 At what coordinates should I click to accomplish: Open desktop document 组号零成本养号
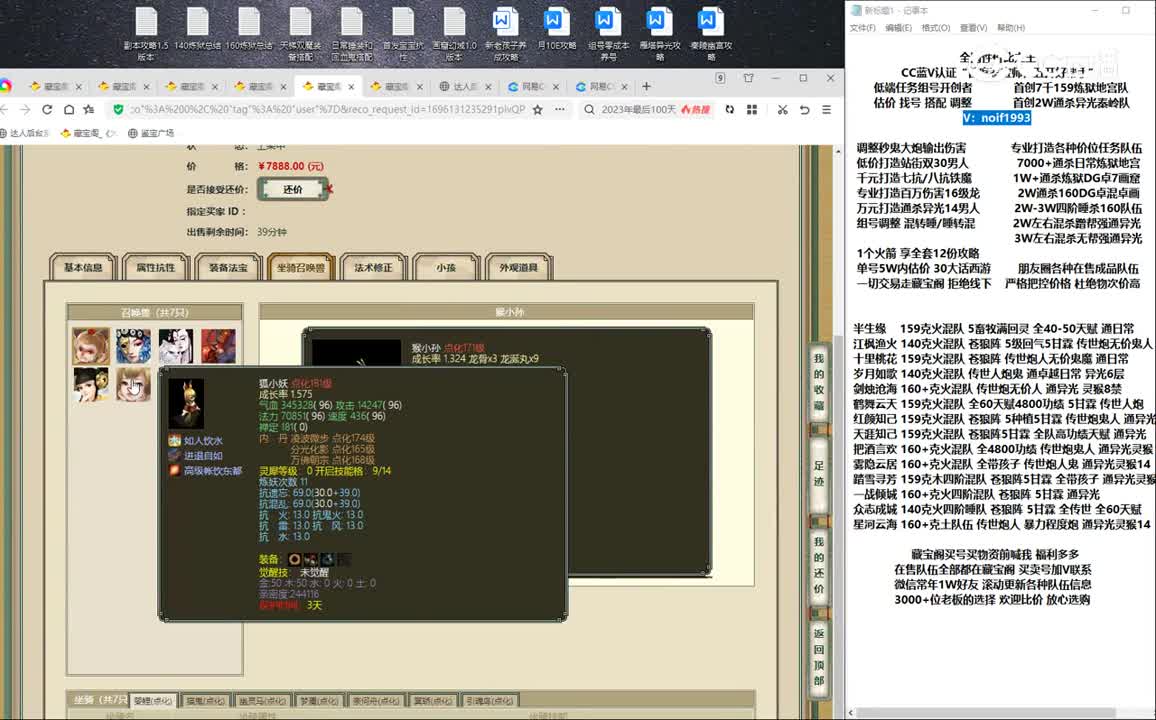(608, 34)
